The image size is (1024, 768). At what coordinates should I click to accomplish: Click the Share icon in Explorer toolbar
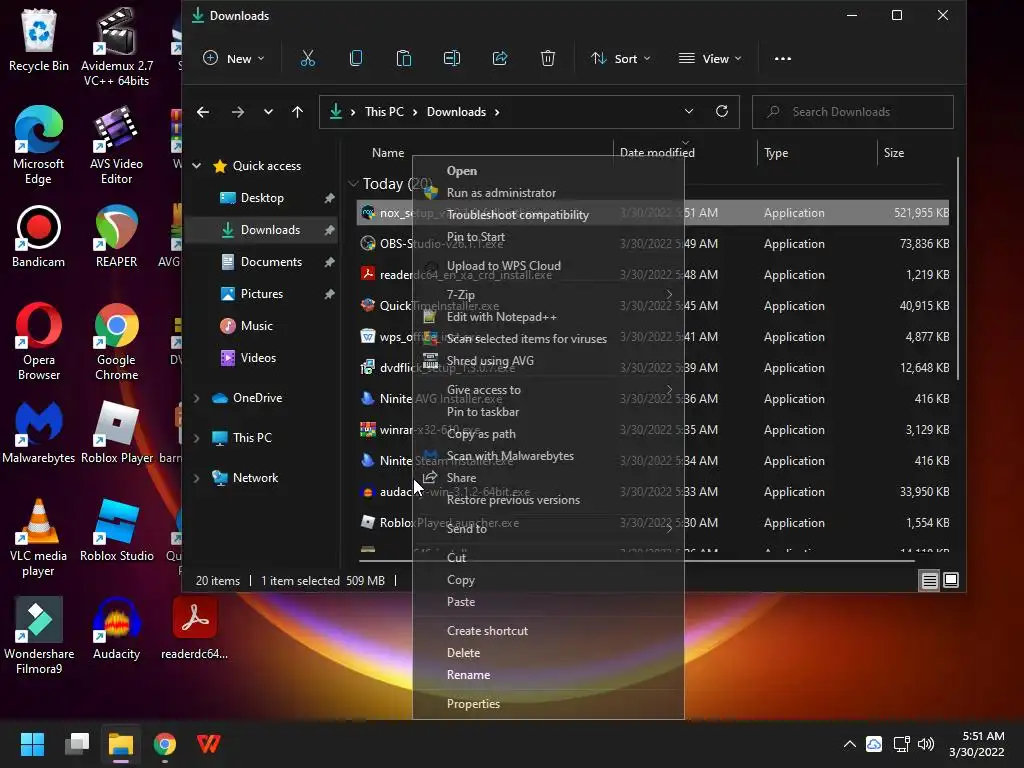tap(500, 59)
